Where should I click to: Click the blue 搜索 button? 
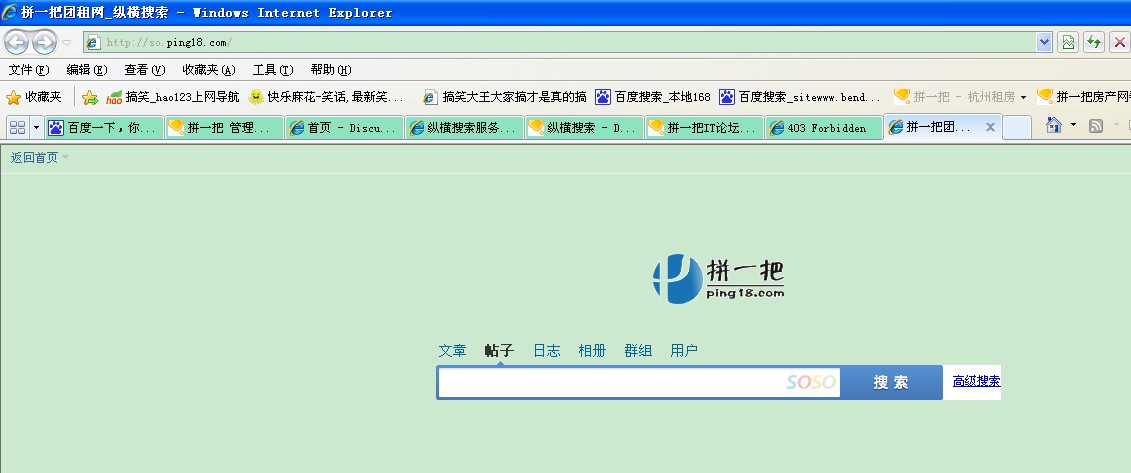tap(892, 382)
